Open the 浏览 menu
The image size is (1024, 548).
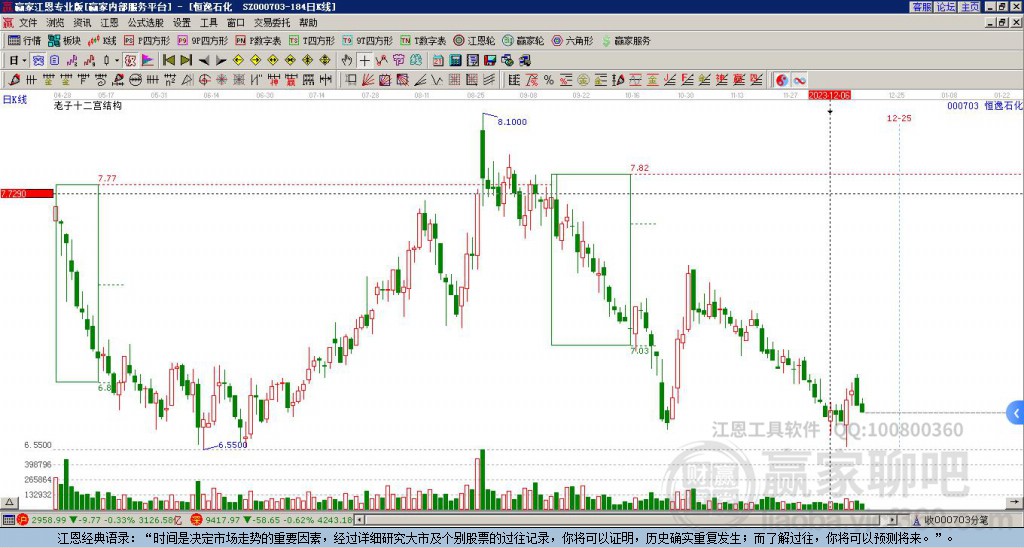tap(56, 23)
